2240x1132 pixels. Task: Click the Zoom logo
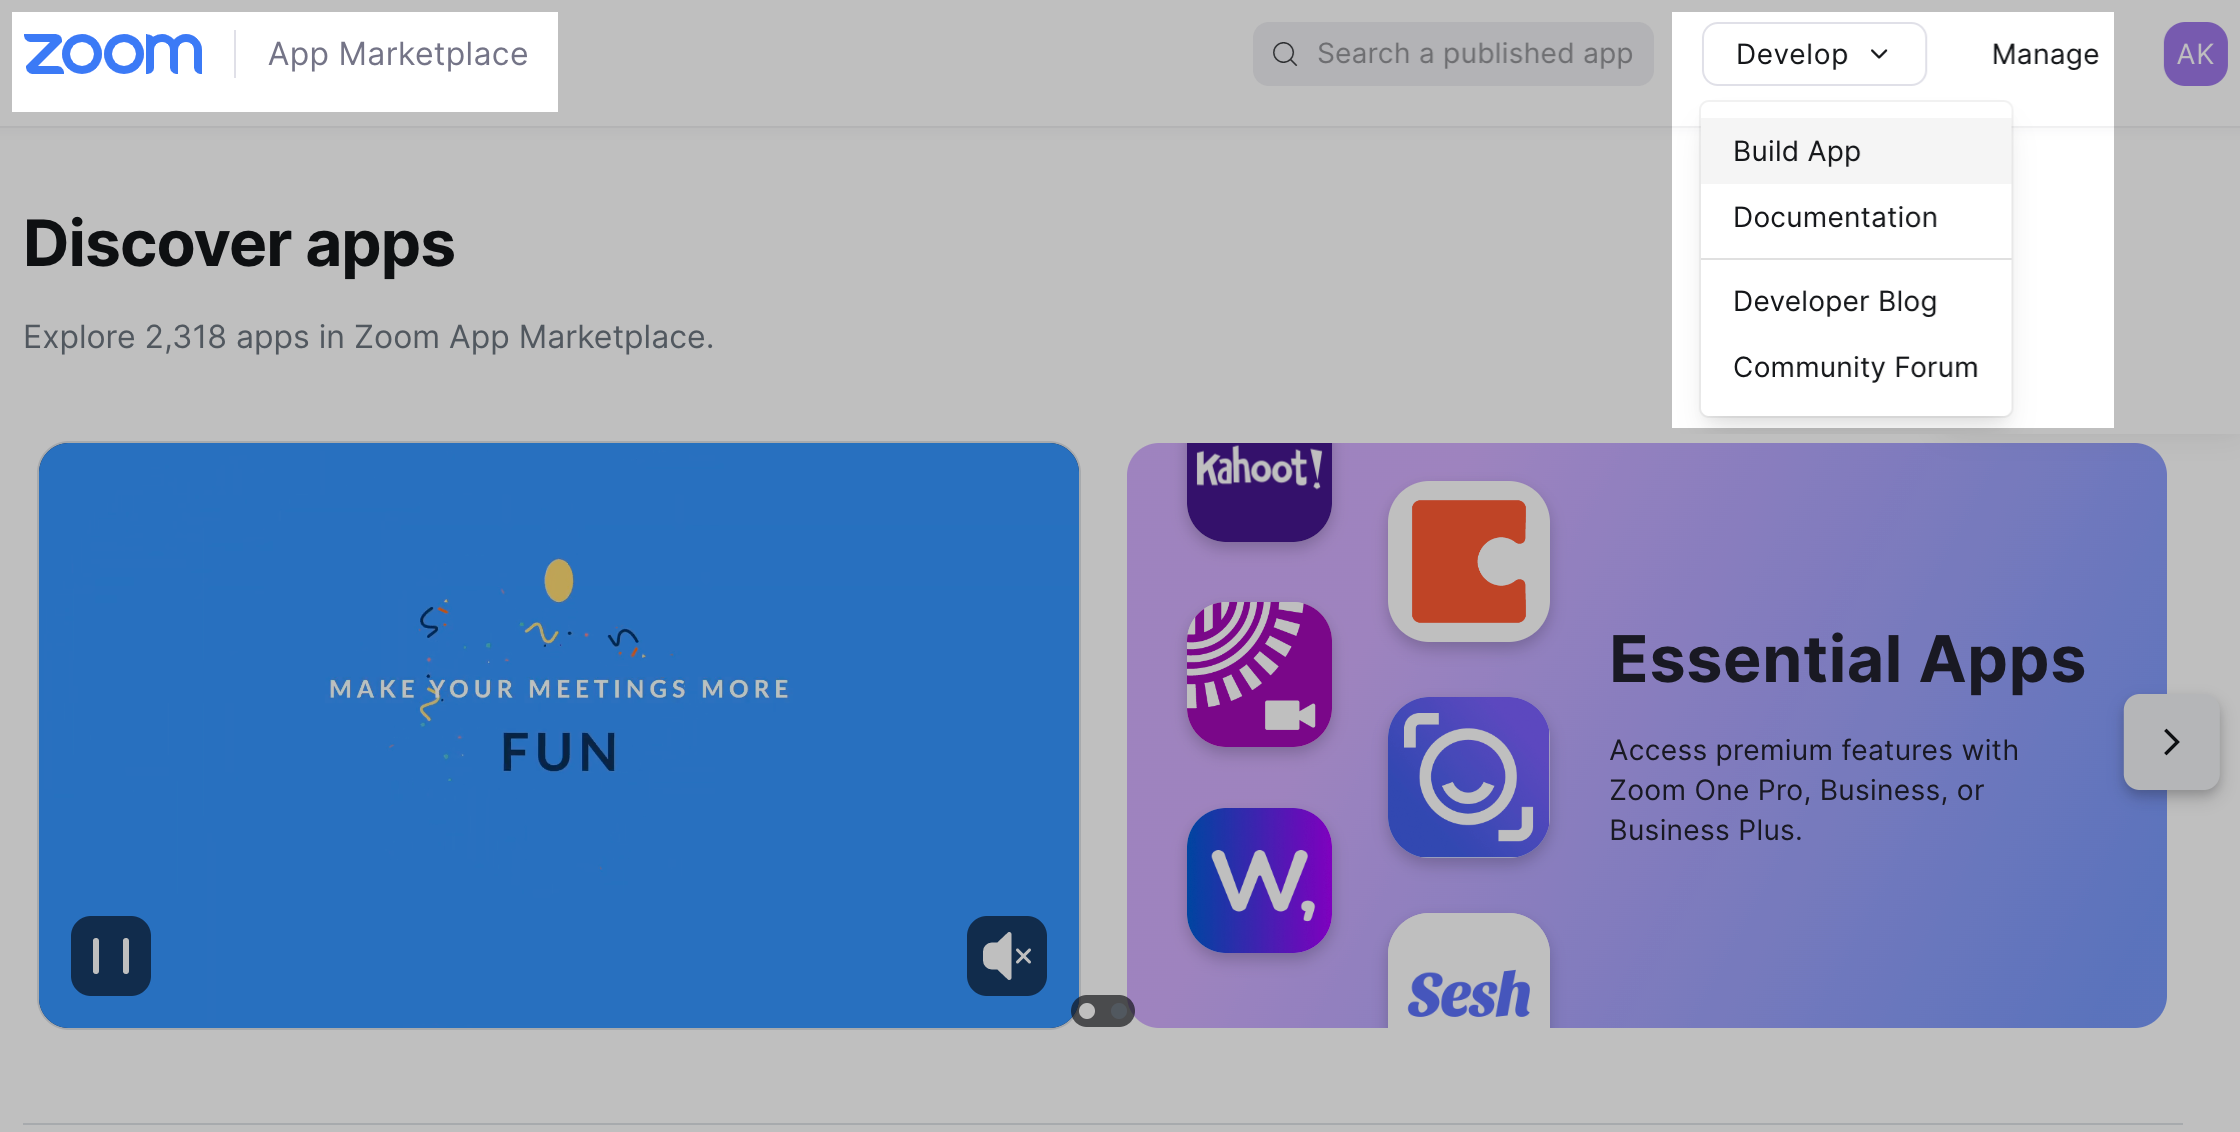point(113,54)
